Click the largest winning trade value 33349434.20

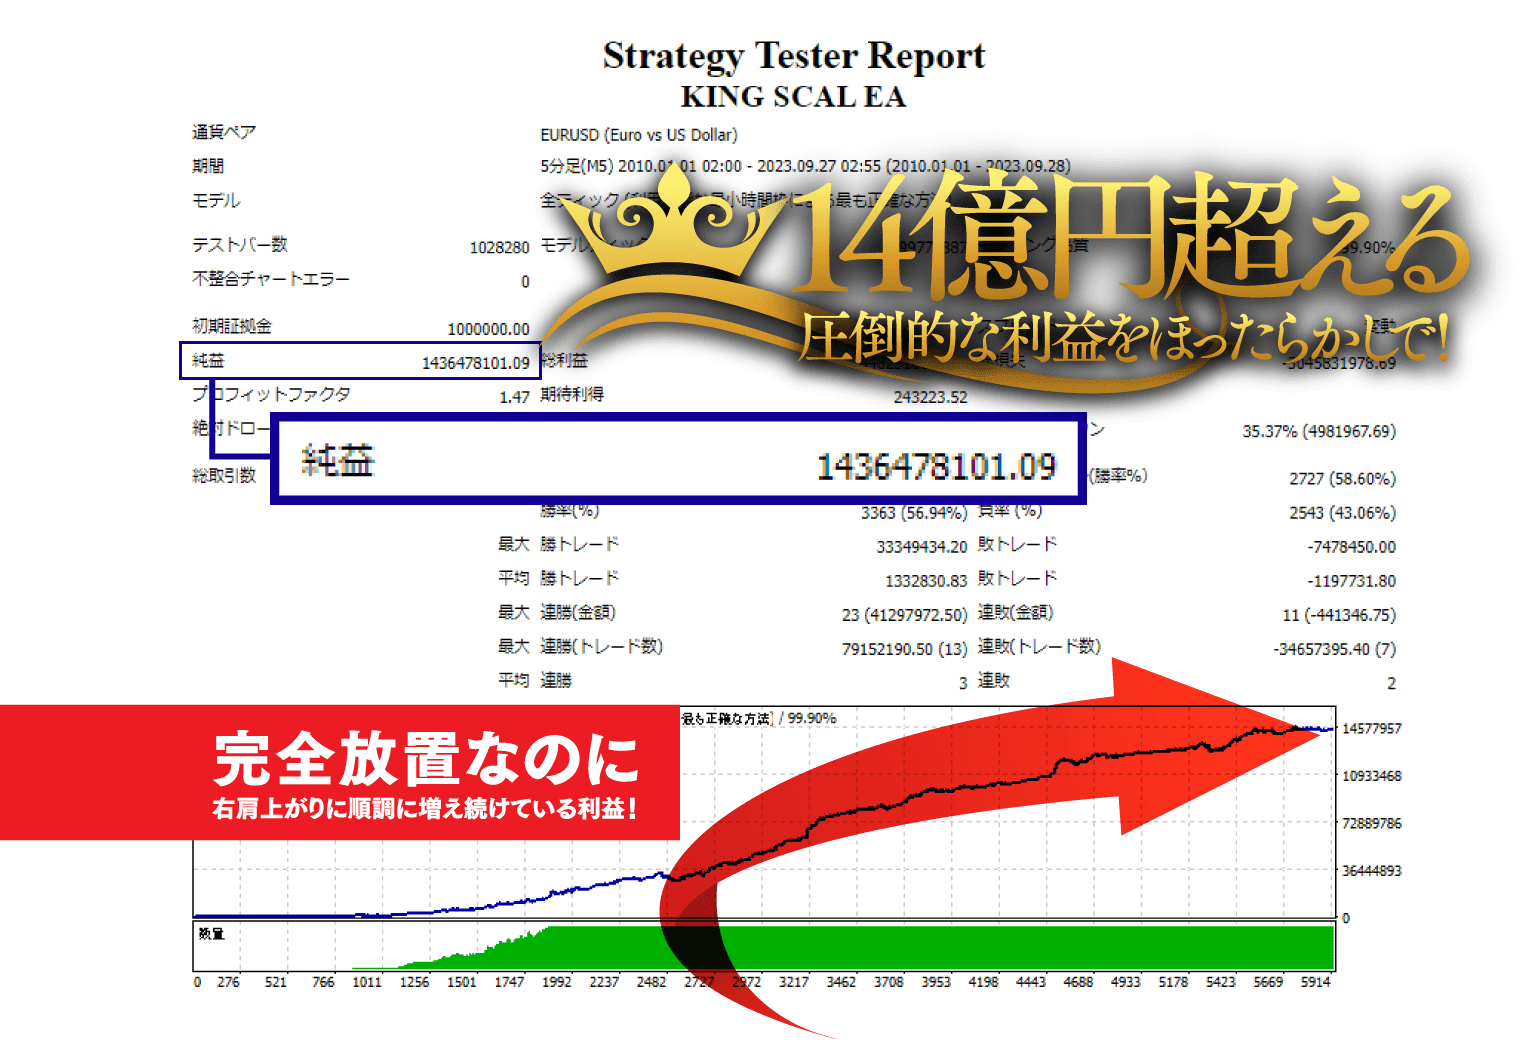[921, 547]
